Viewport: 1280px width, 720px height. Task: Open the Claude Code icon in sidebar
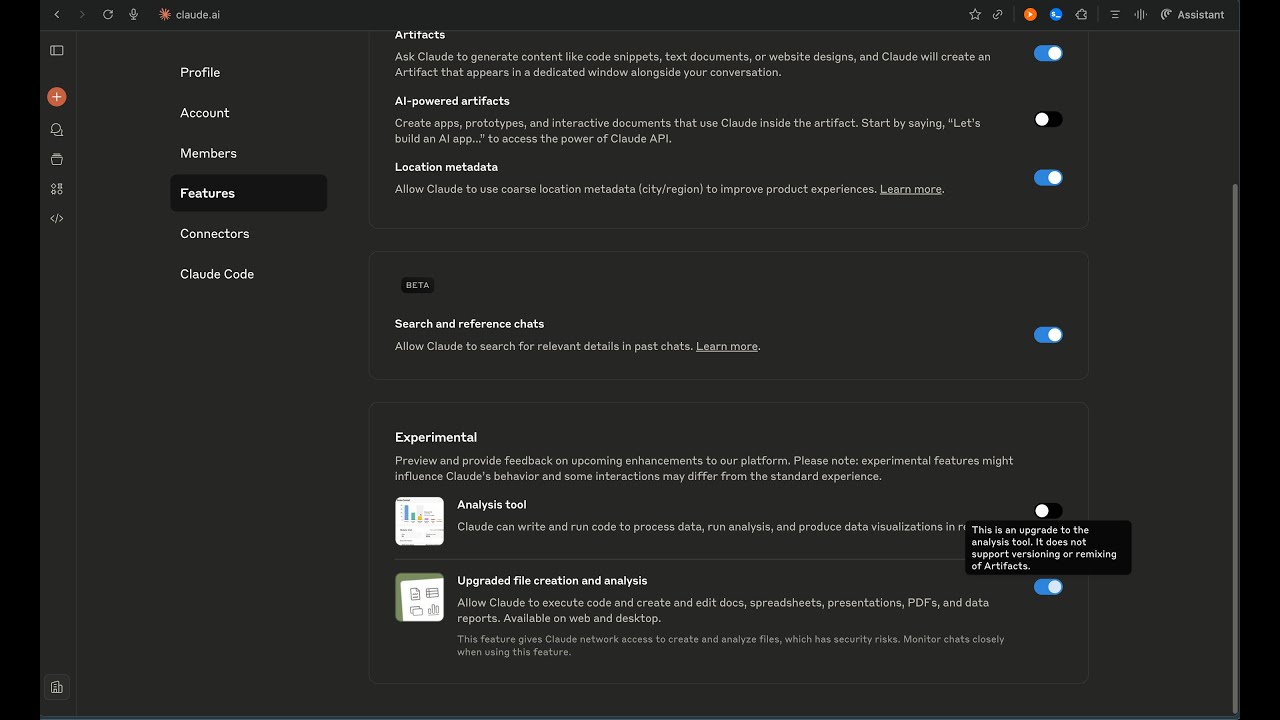(57, 218)
